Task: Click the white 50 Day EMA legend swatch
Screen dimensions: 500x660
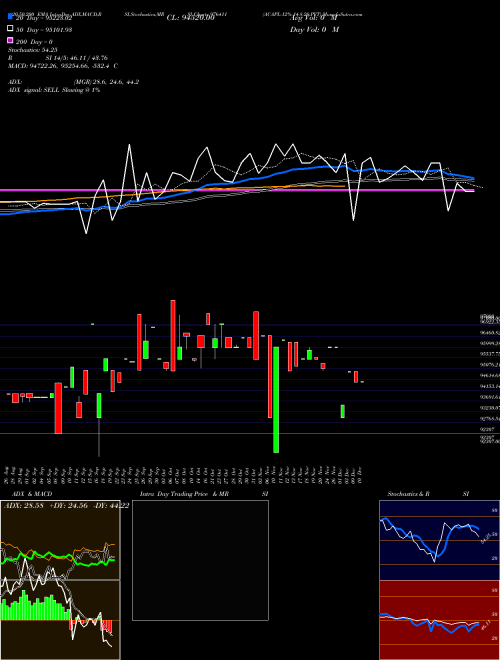Action: click(10, 29)
